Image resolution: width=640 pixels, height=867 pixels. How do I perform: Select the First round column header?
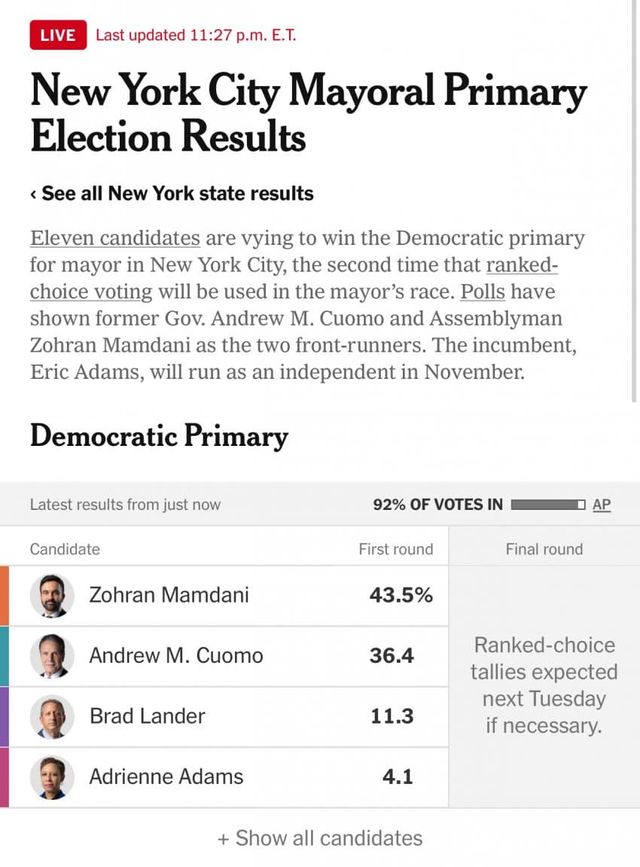396,549
